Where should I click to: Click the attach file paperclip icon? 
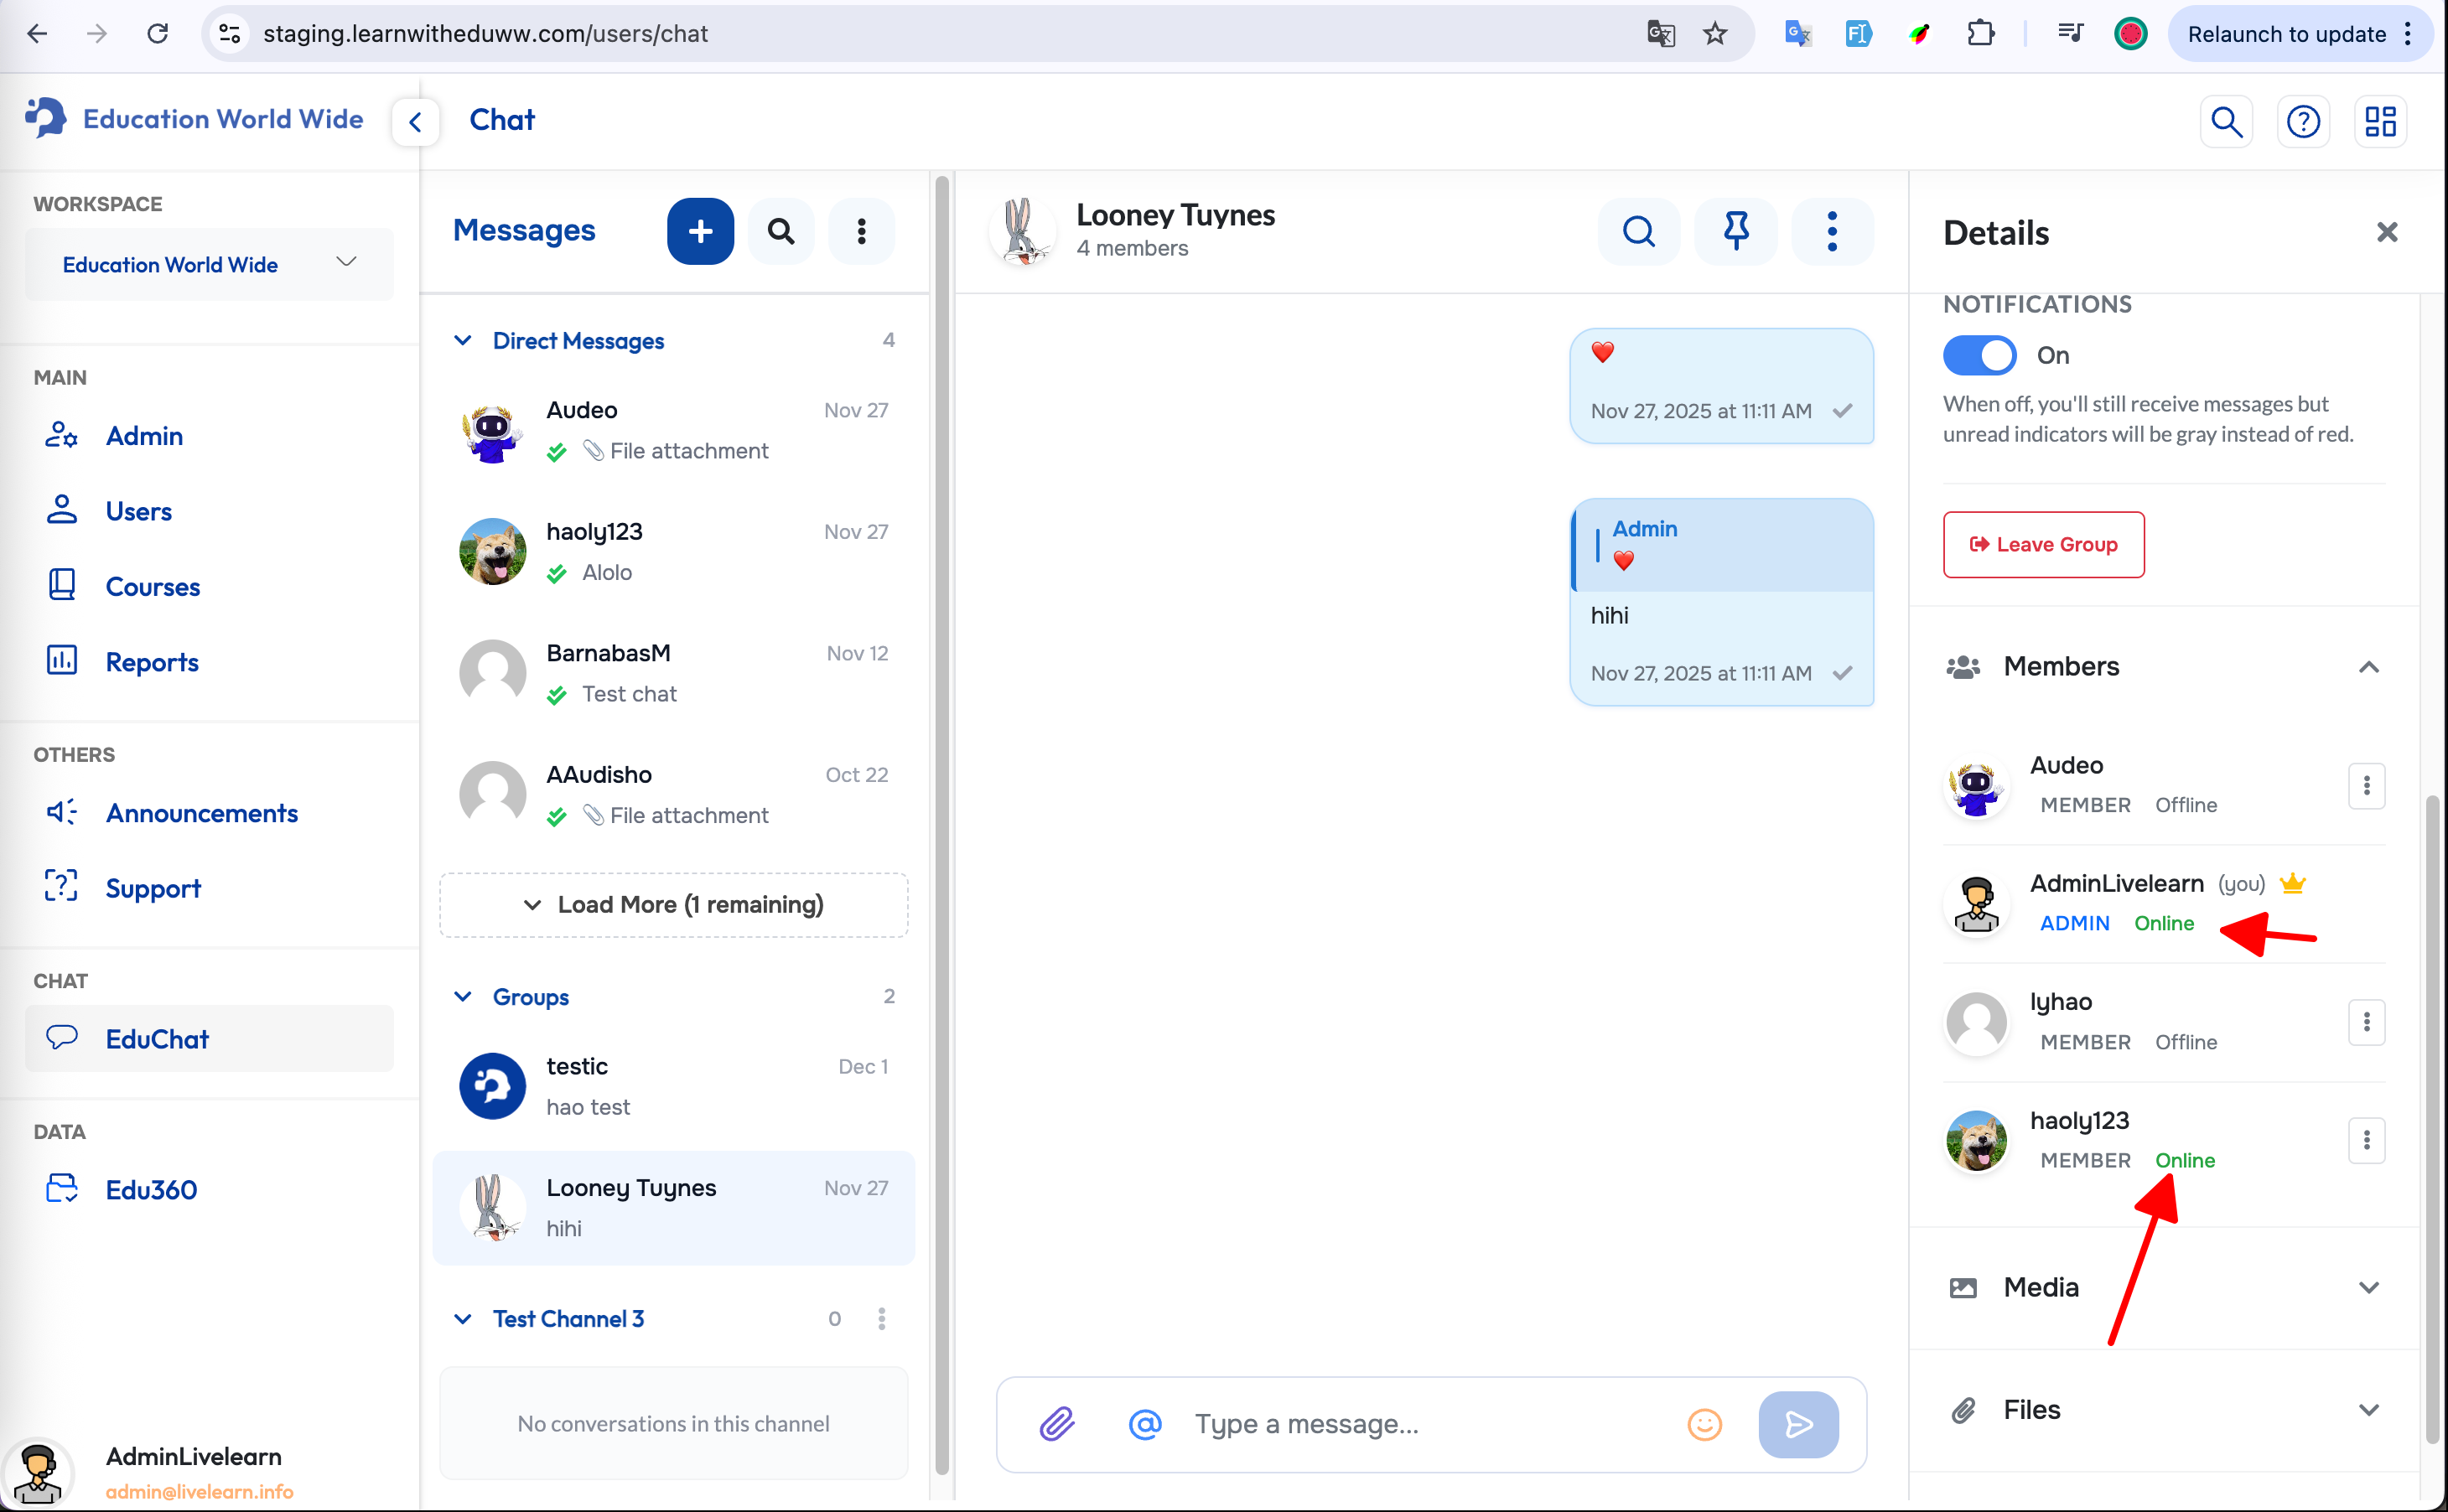[x=1057, y=1423]
